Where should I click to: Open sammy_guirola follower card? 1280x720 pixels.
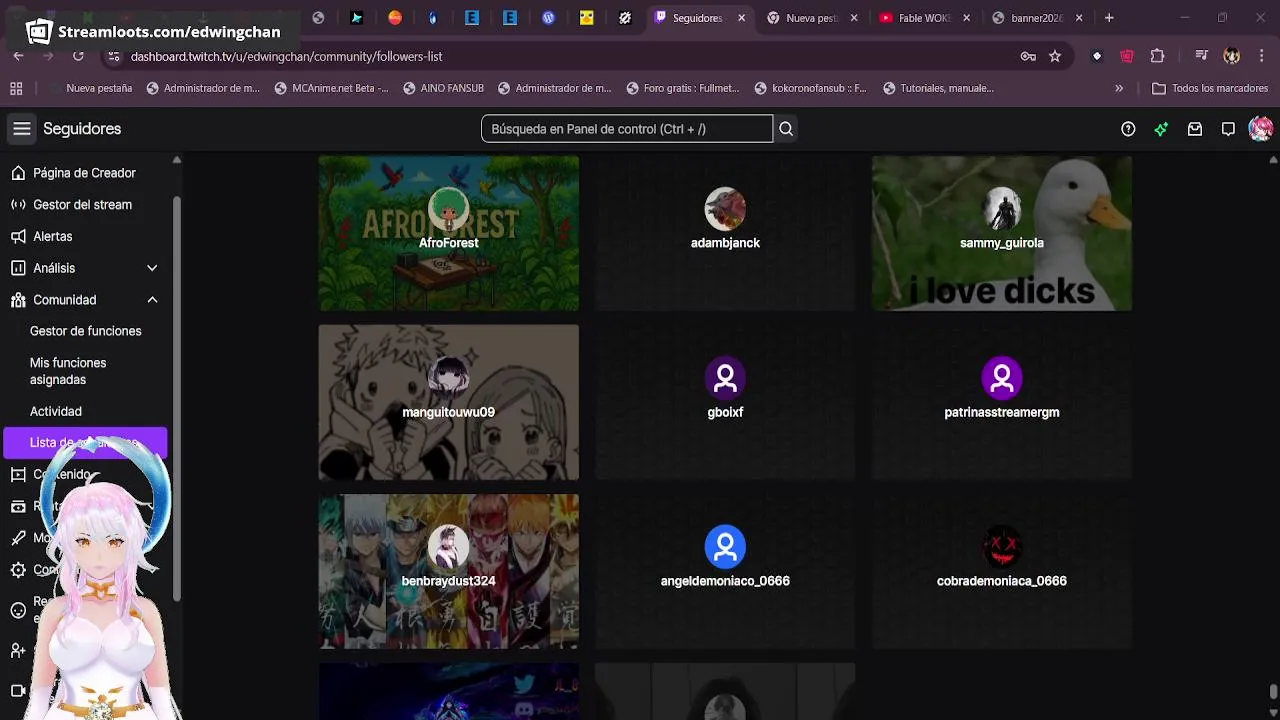point(1002,233)
